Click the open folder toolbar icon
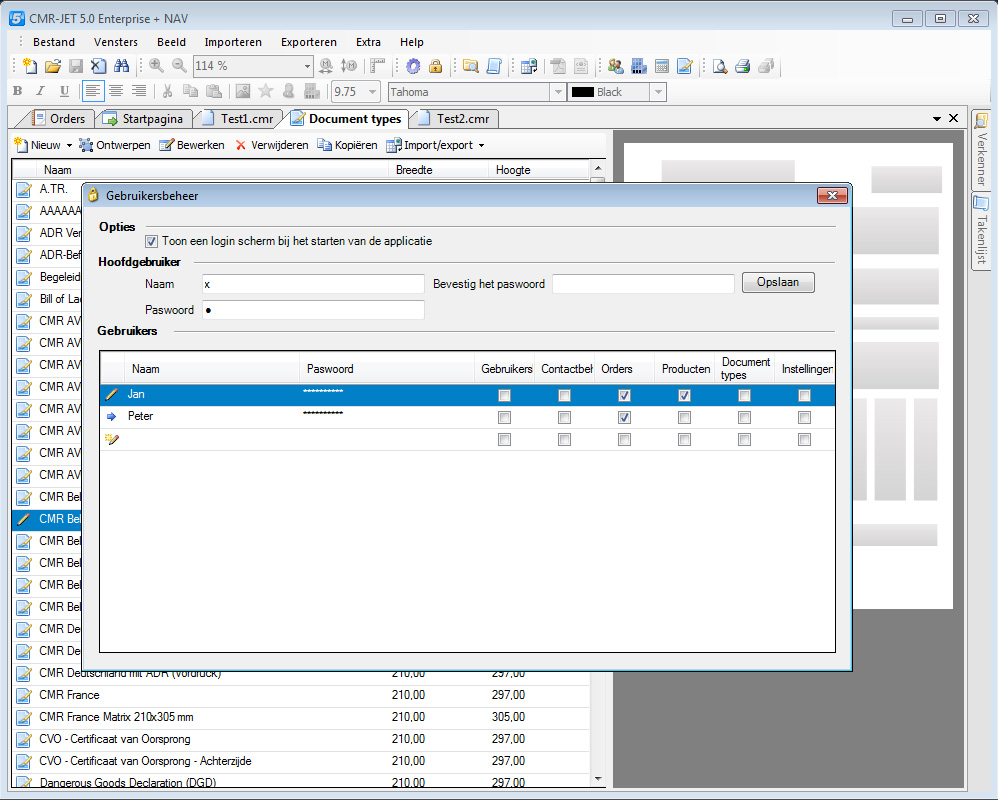This screenshot has width=998, height=800. pos(53,66)
